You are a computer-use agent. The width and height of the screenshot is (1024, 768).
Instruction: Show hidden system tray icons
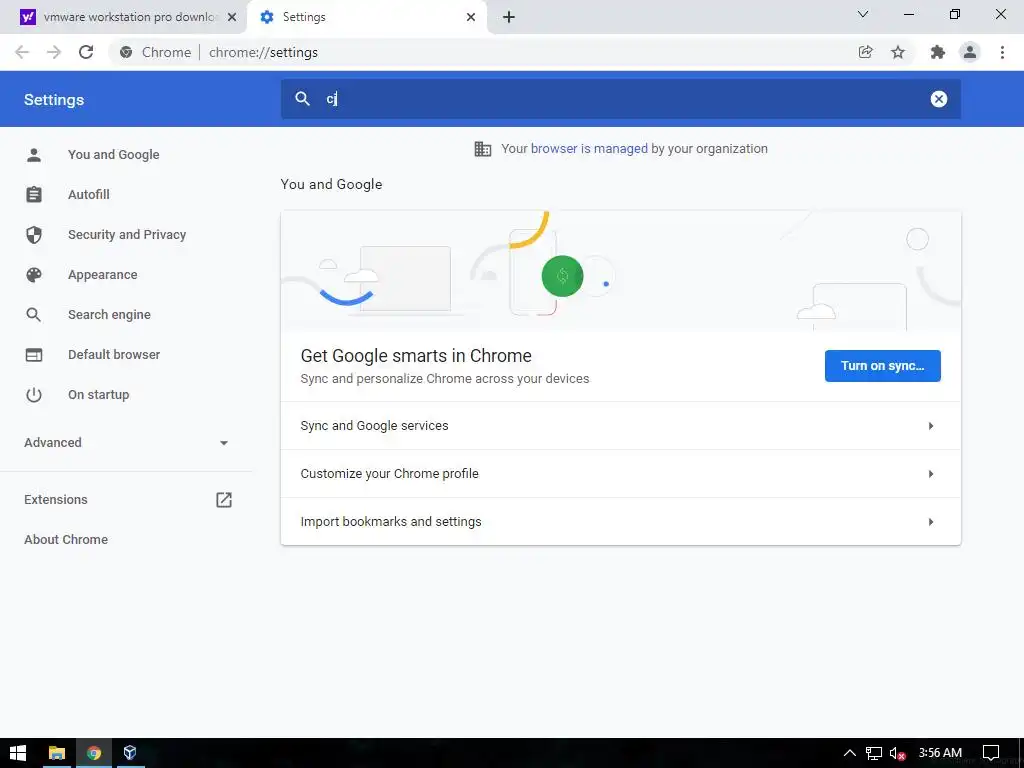[x=850, y=753]
